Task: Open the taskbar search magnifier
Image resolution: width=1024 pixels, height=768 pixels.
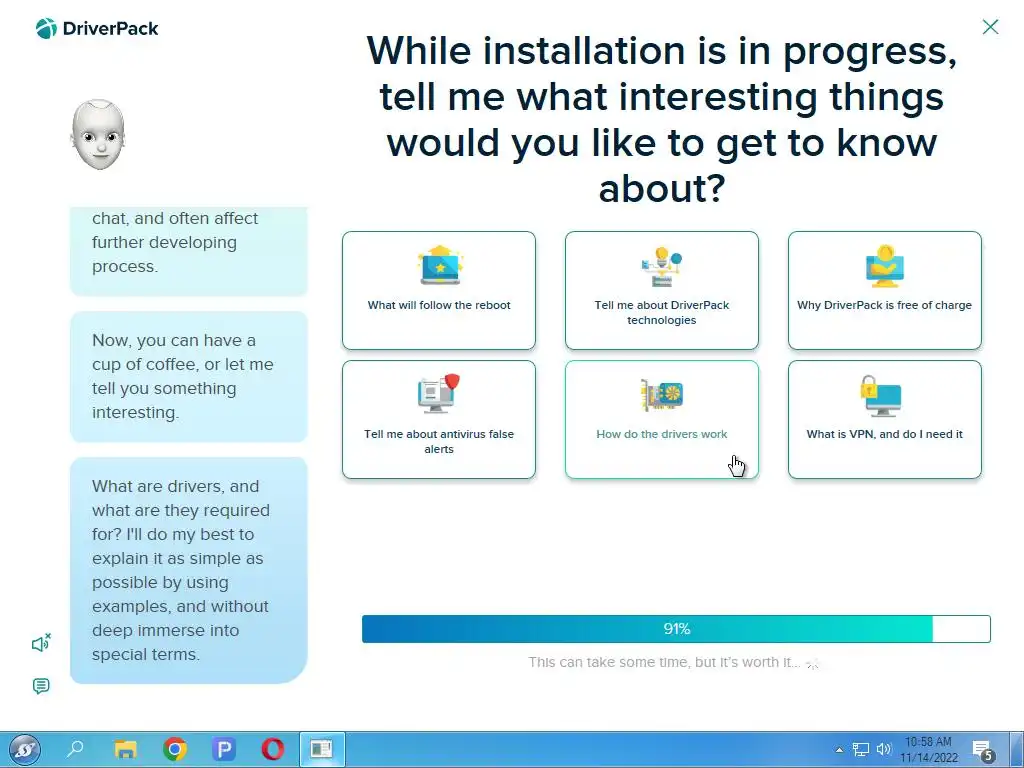Action: [75, 749]
